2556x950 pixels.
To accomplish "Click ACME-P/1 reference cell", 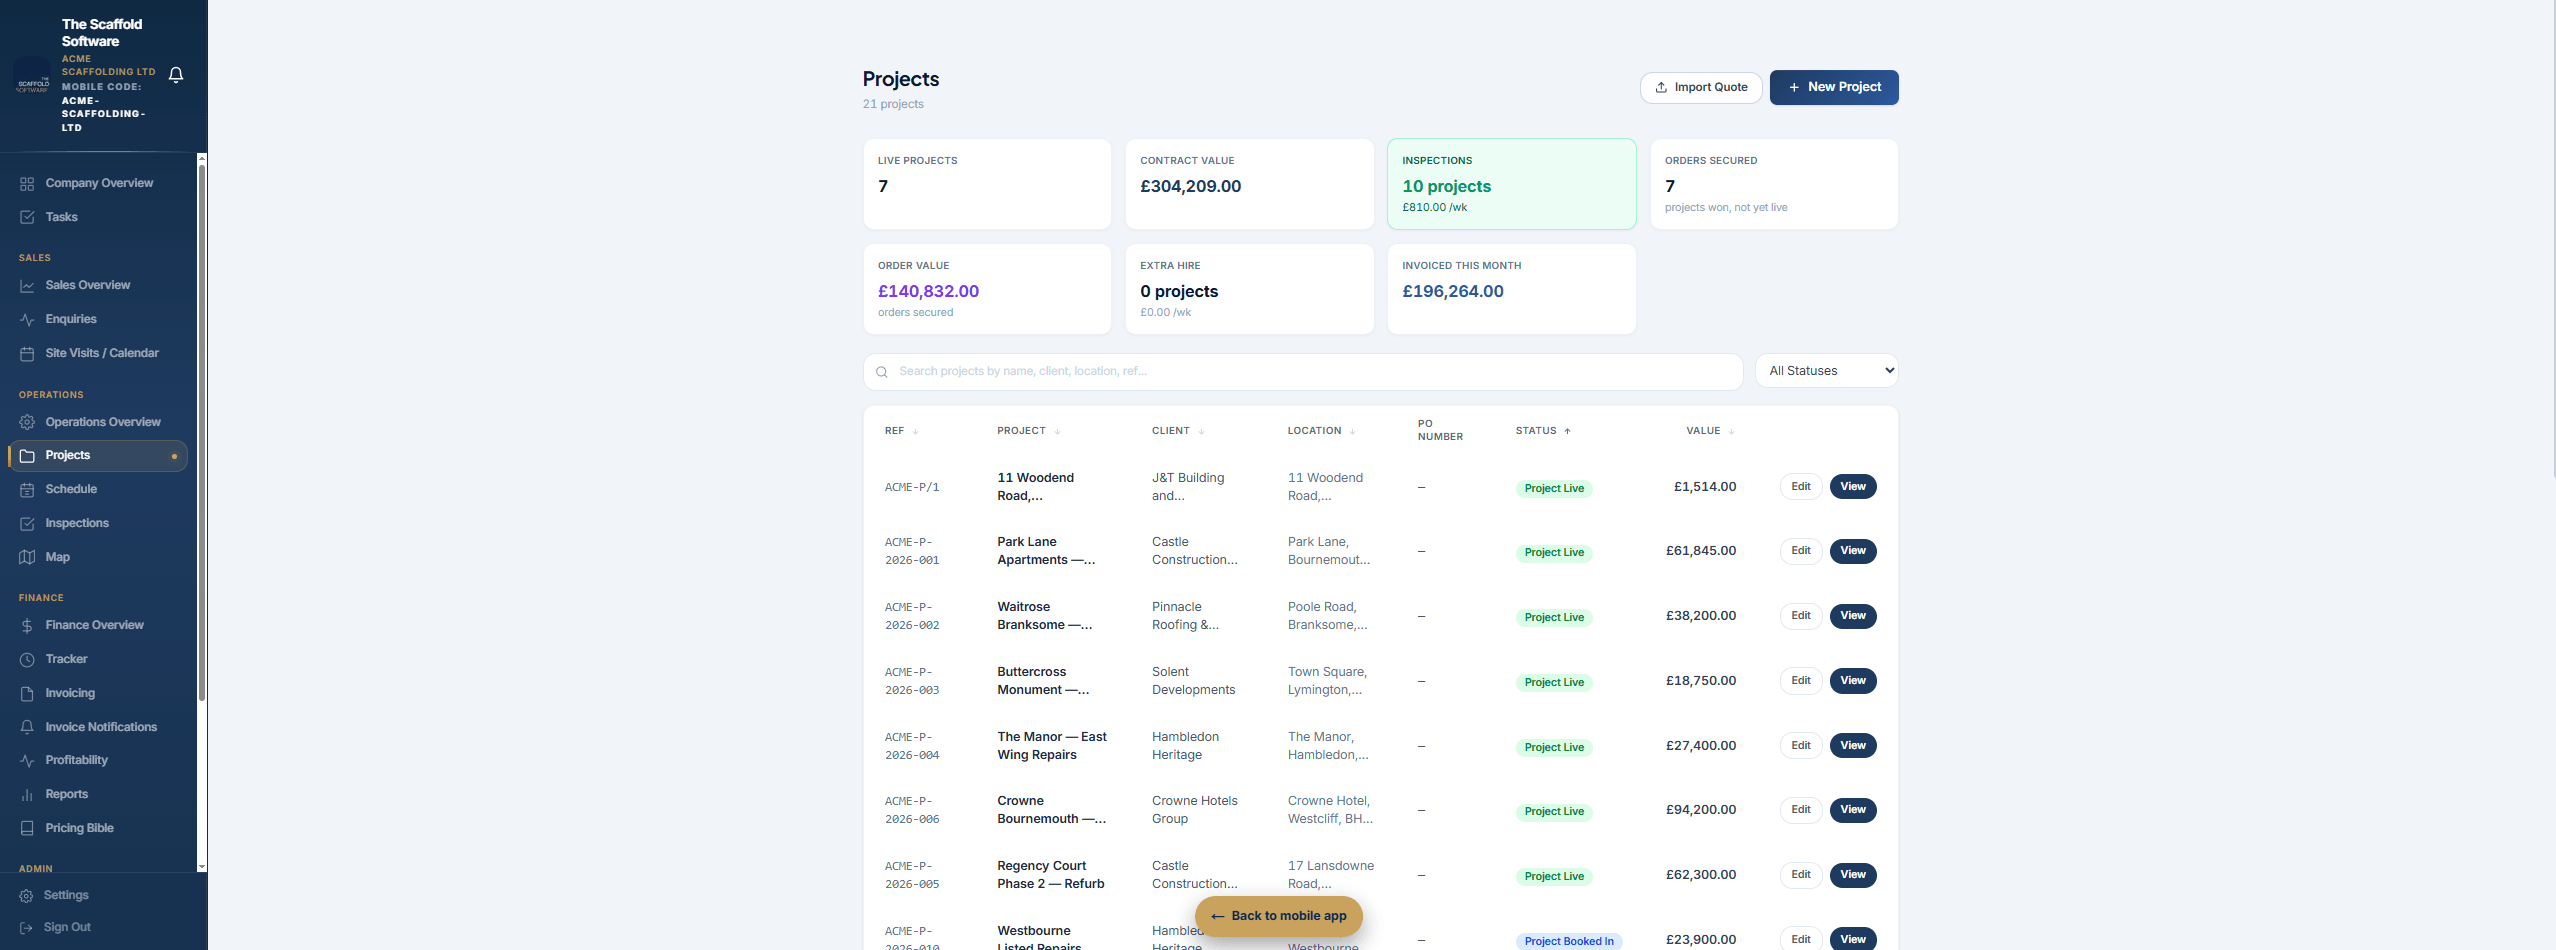I will 912,488.
